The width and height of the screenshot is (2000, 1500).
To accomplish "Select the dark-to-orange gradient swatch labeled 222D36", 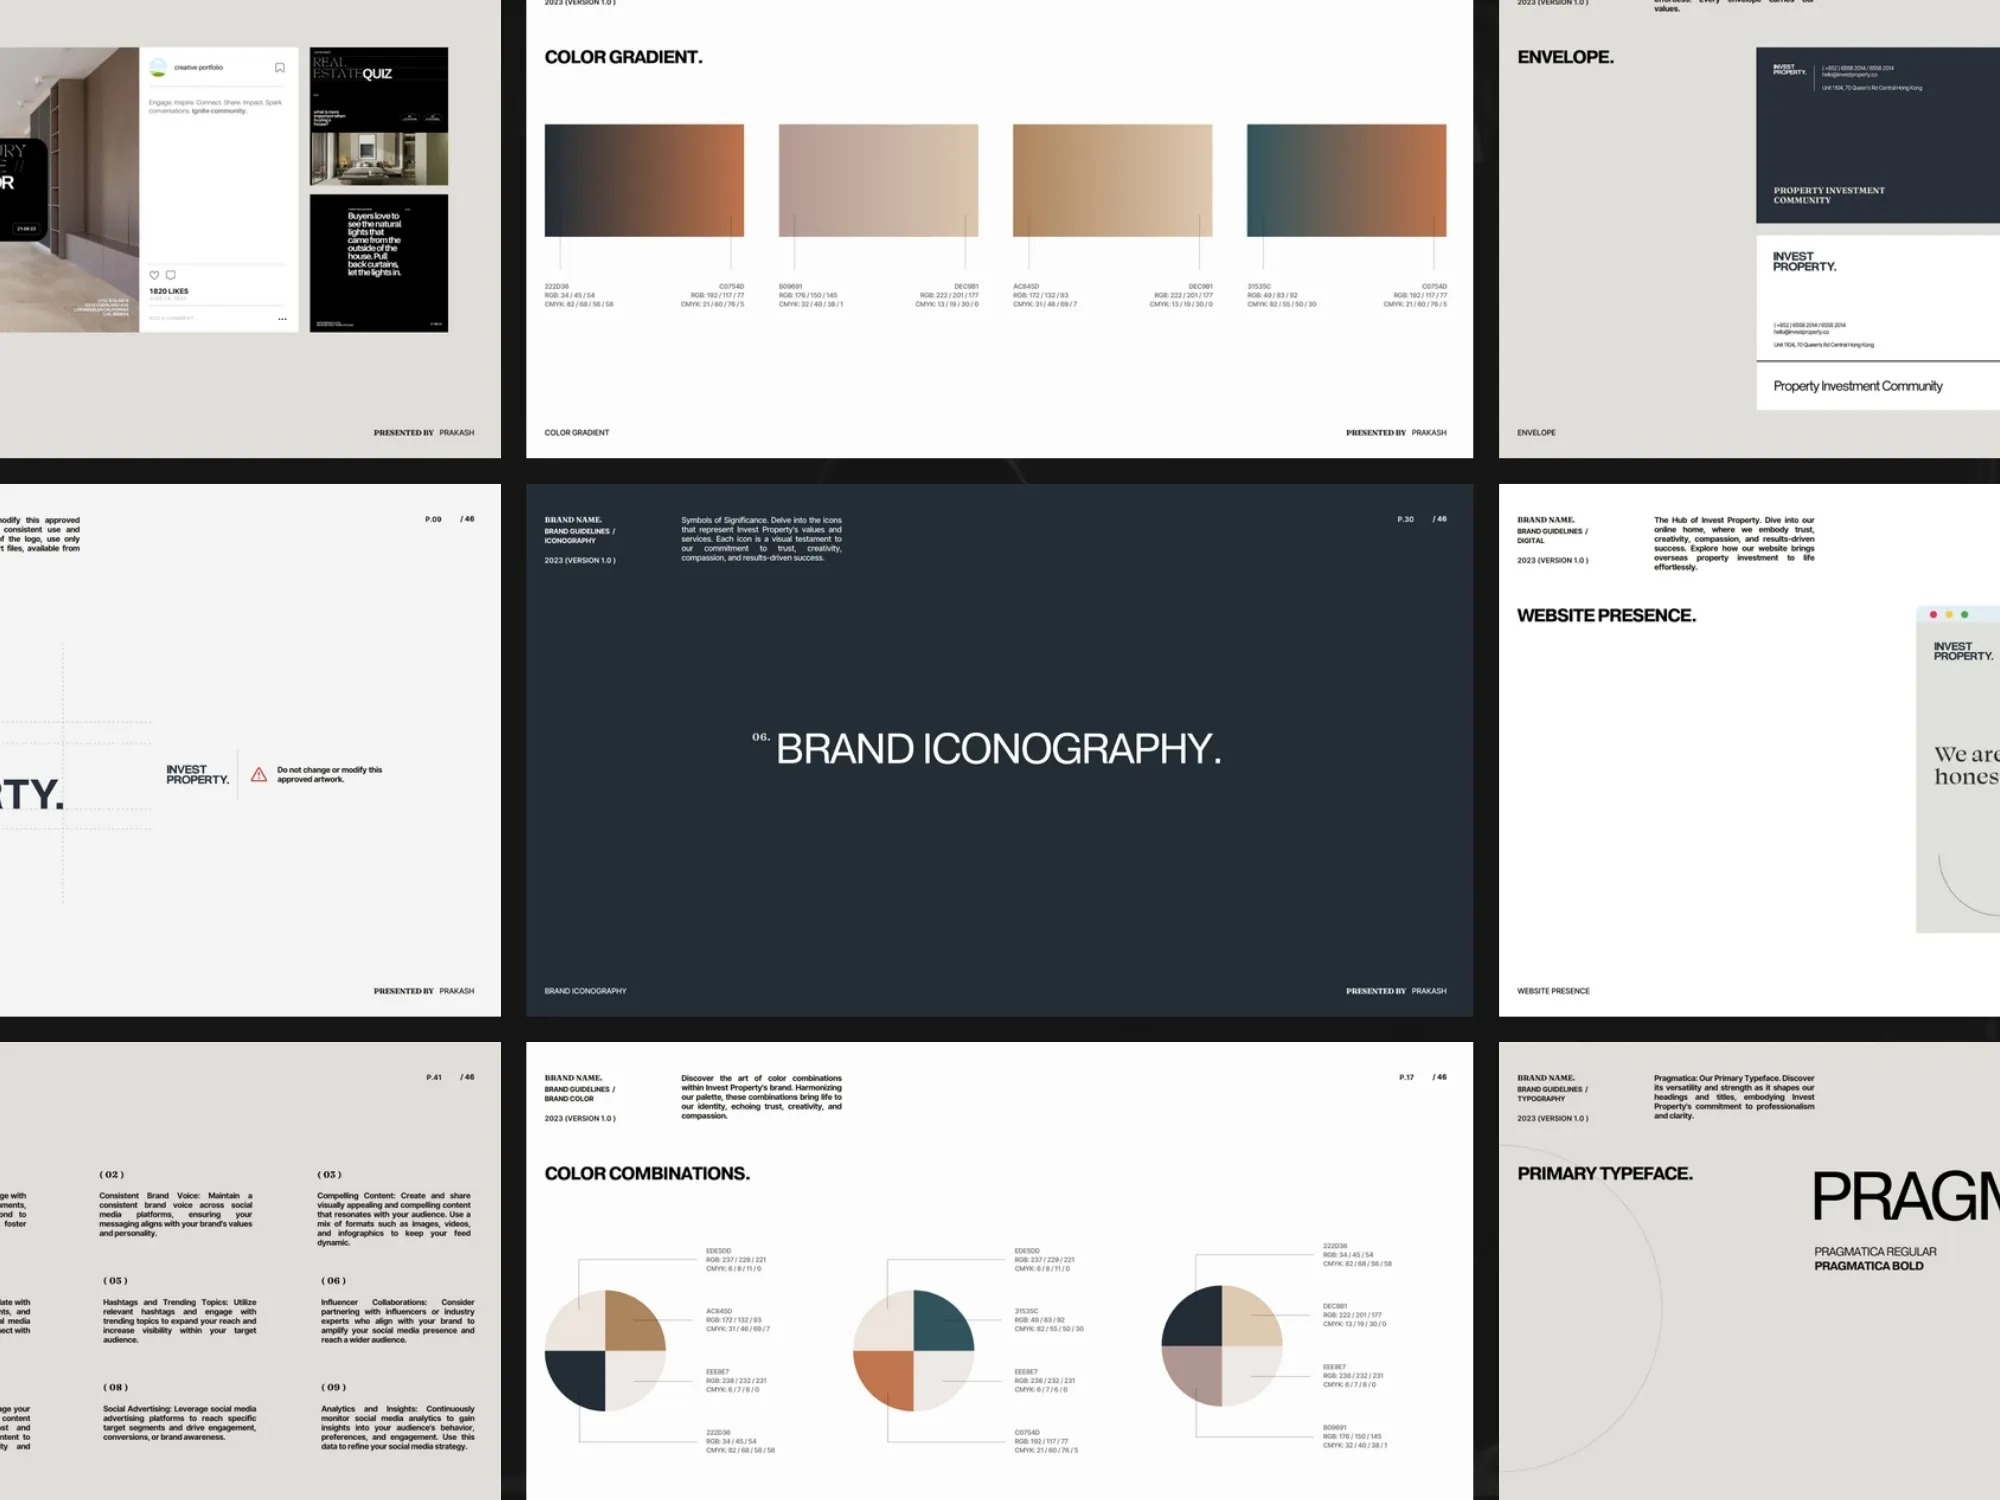I will coord(645,180).
